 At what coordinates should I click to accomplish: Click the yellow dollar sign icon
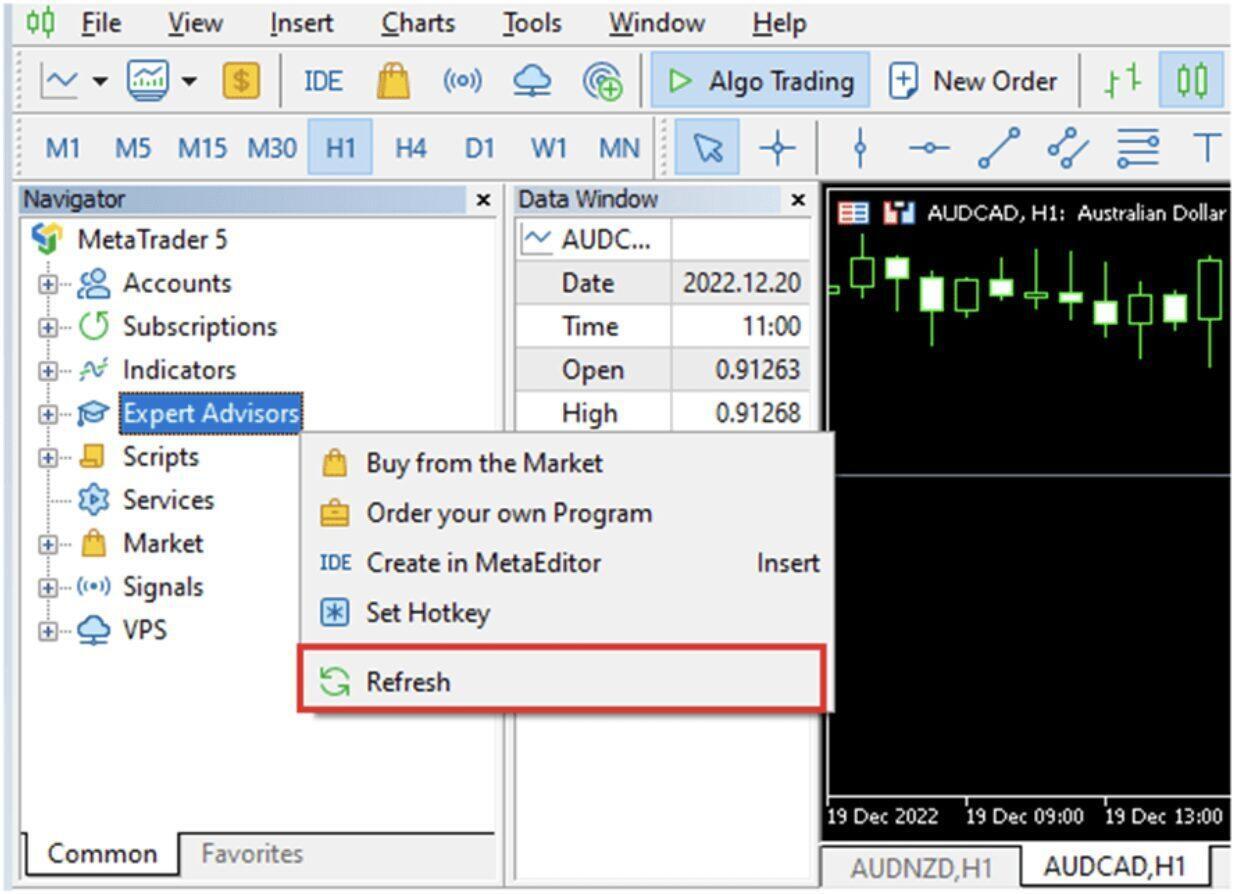pyautogui.click(x=240, y=81)
